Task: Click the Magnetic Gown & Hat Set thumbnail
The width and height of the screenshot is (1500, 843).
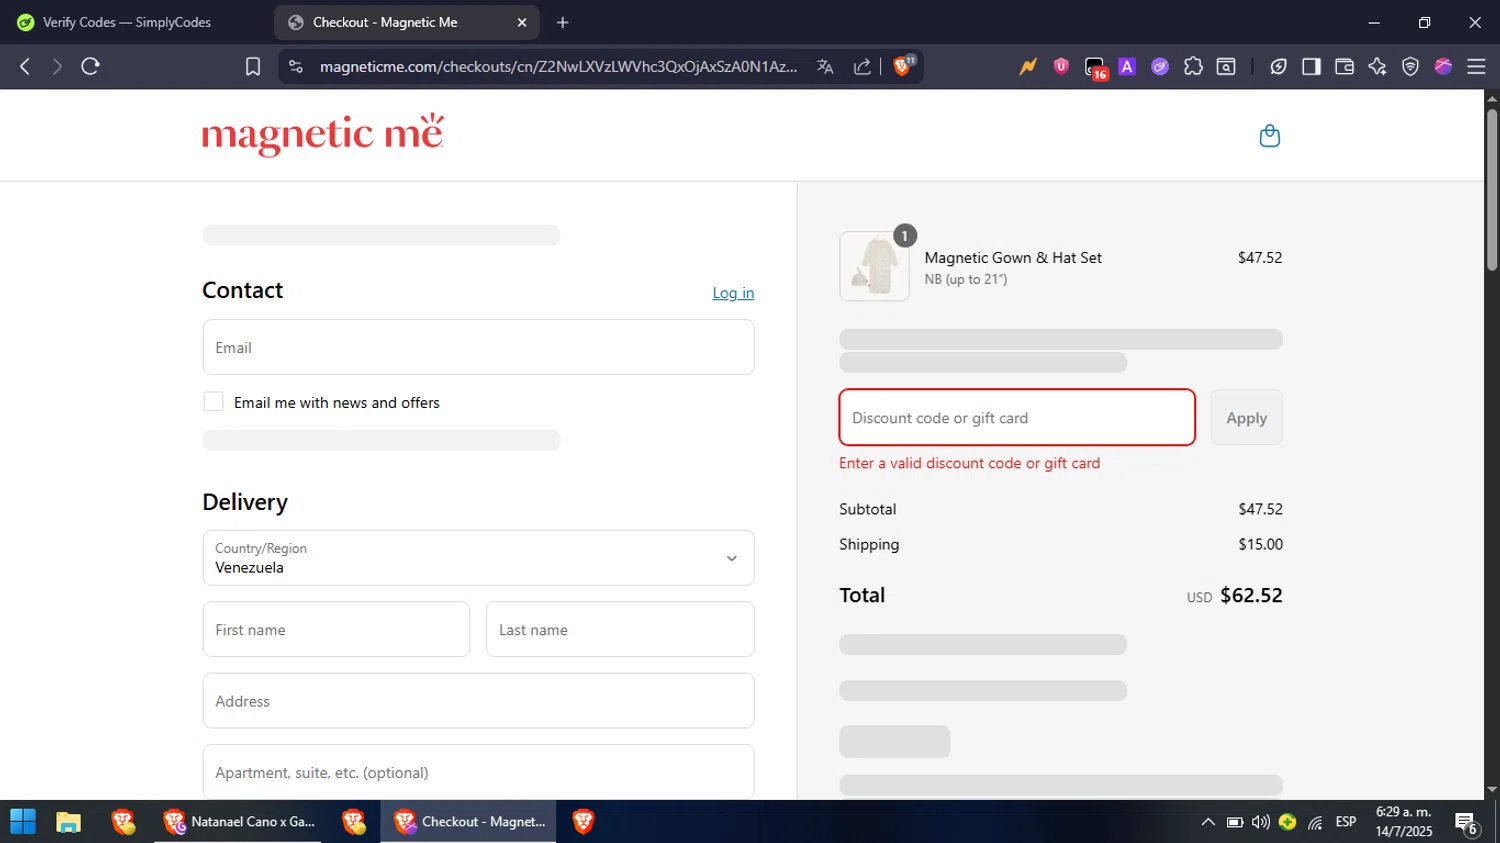Action: [x=874, y=266]
